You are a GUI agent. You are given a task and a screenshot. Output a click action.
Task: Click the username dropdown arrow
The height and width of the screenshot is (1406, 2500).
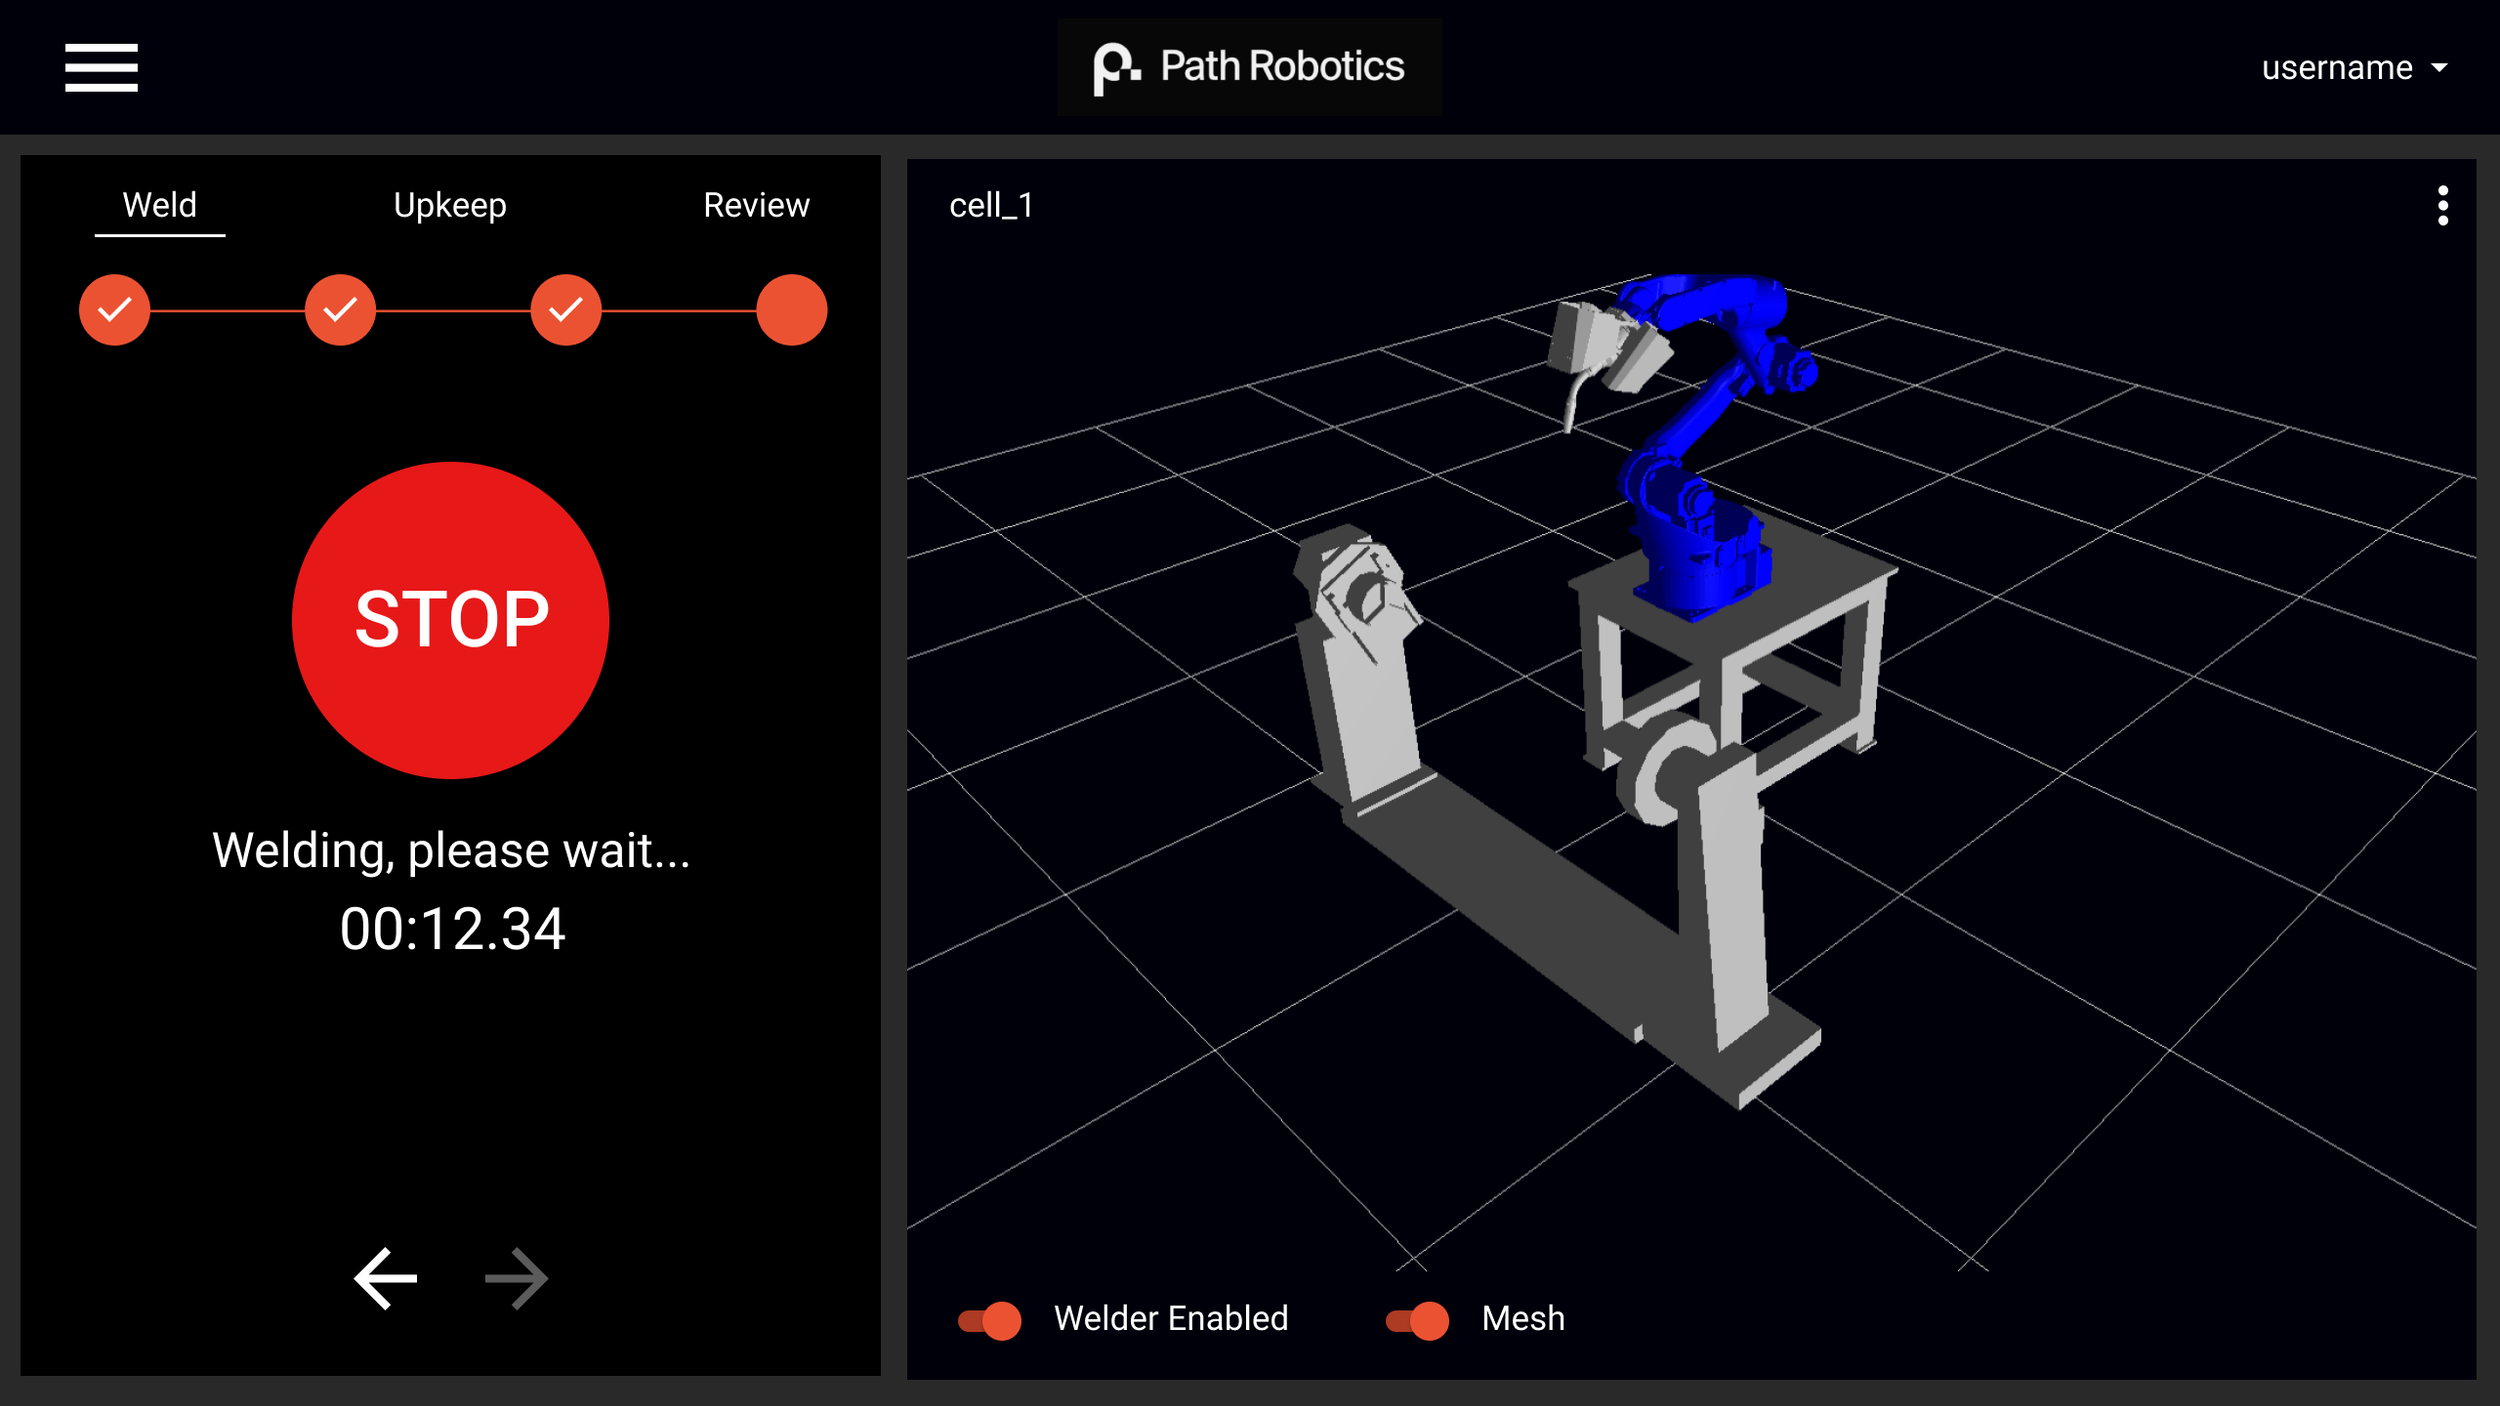(2439, 68)
